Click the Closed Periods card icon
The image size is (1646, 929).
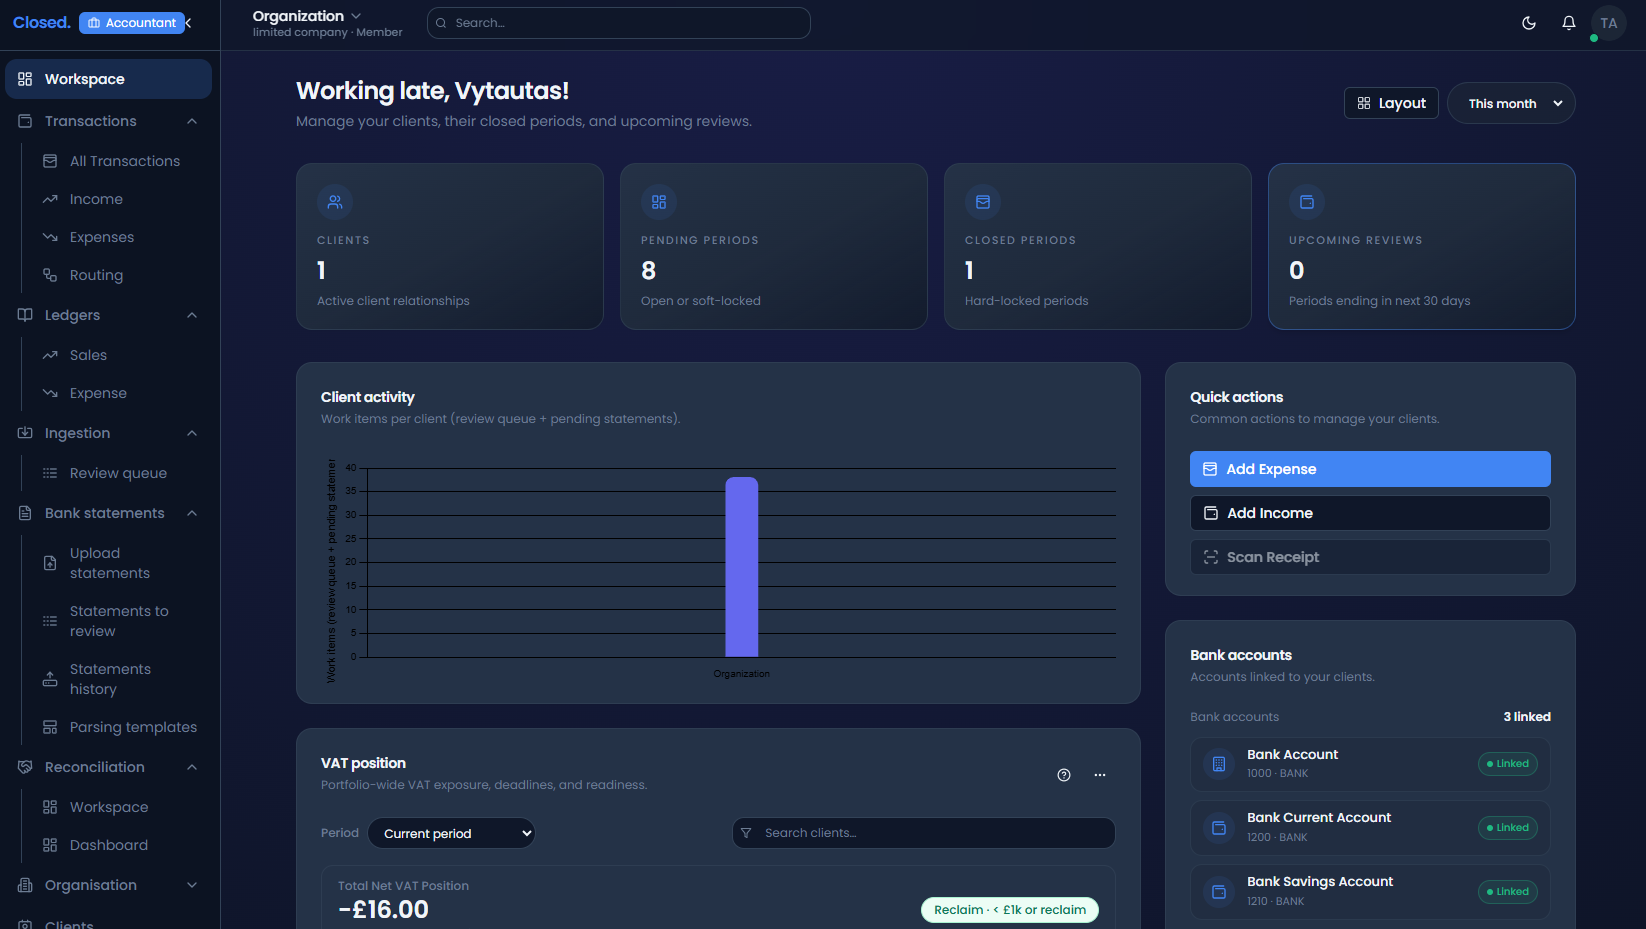(983, 202)
